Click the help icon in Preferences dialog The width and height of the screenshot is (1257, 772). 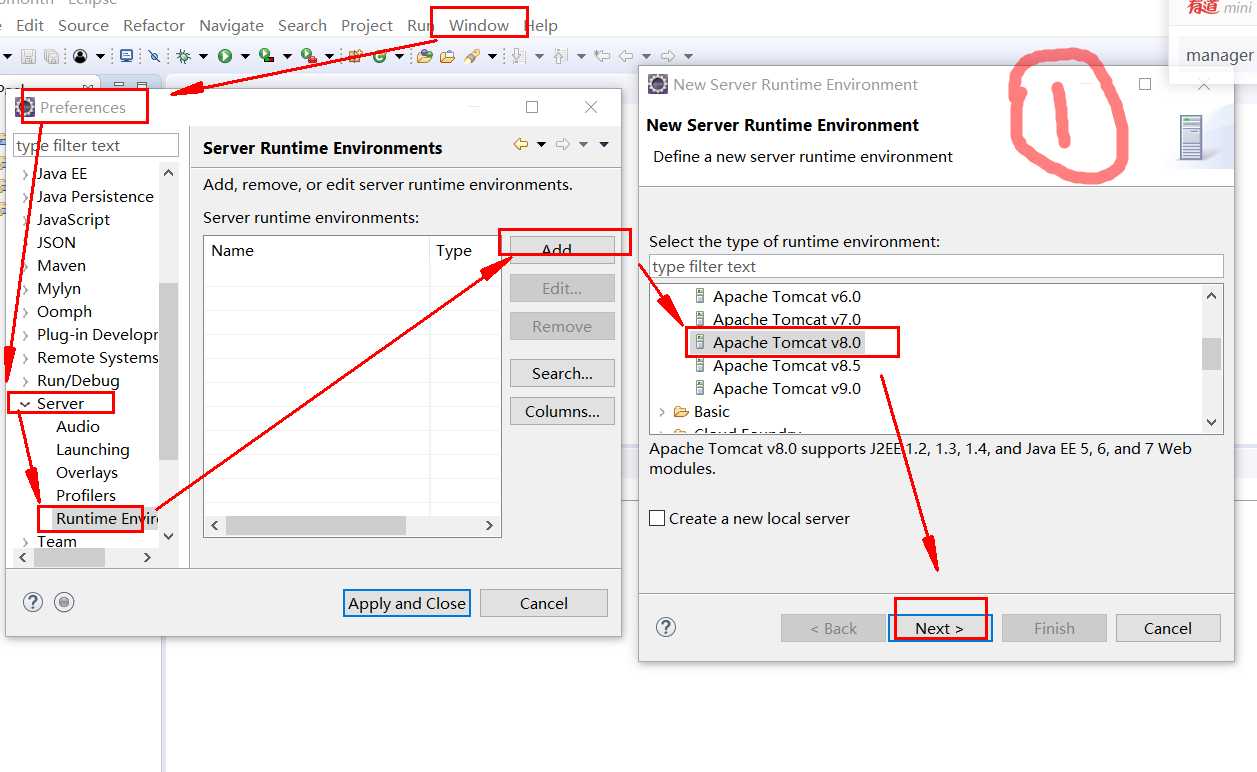(33, 602)
